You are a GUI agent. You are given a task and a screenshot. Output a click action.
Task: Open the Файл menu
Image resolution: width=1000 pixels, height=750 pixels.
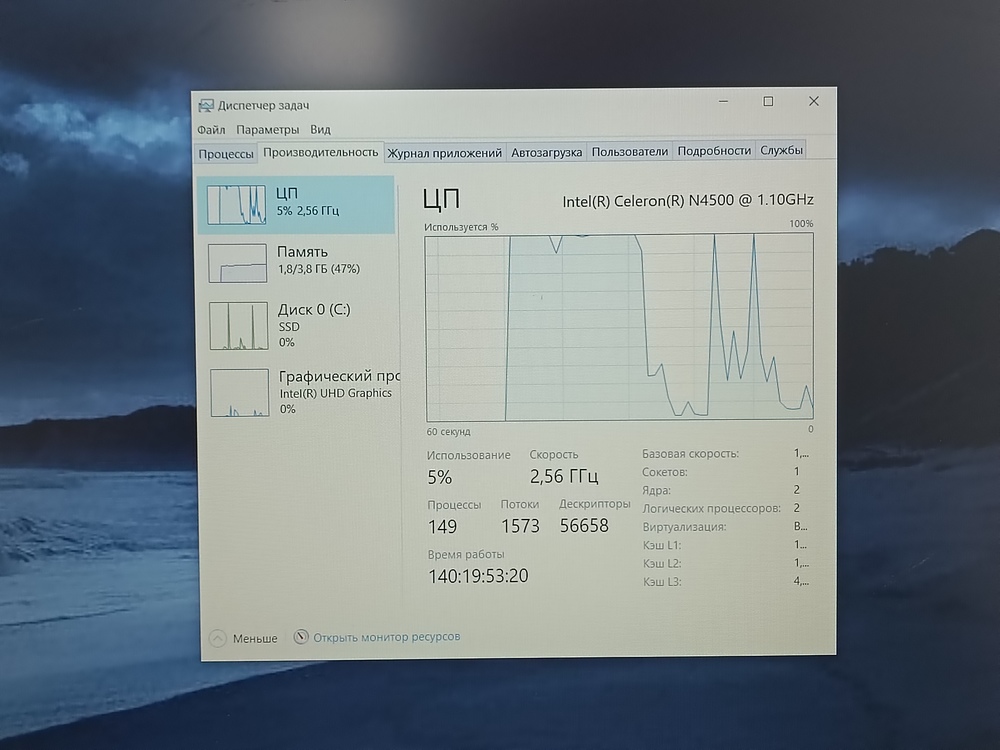(x=211, y=130)
